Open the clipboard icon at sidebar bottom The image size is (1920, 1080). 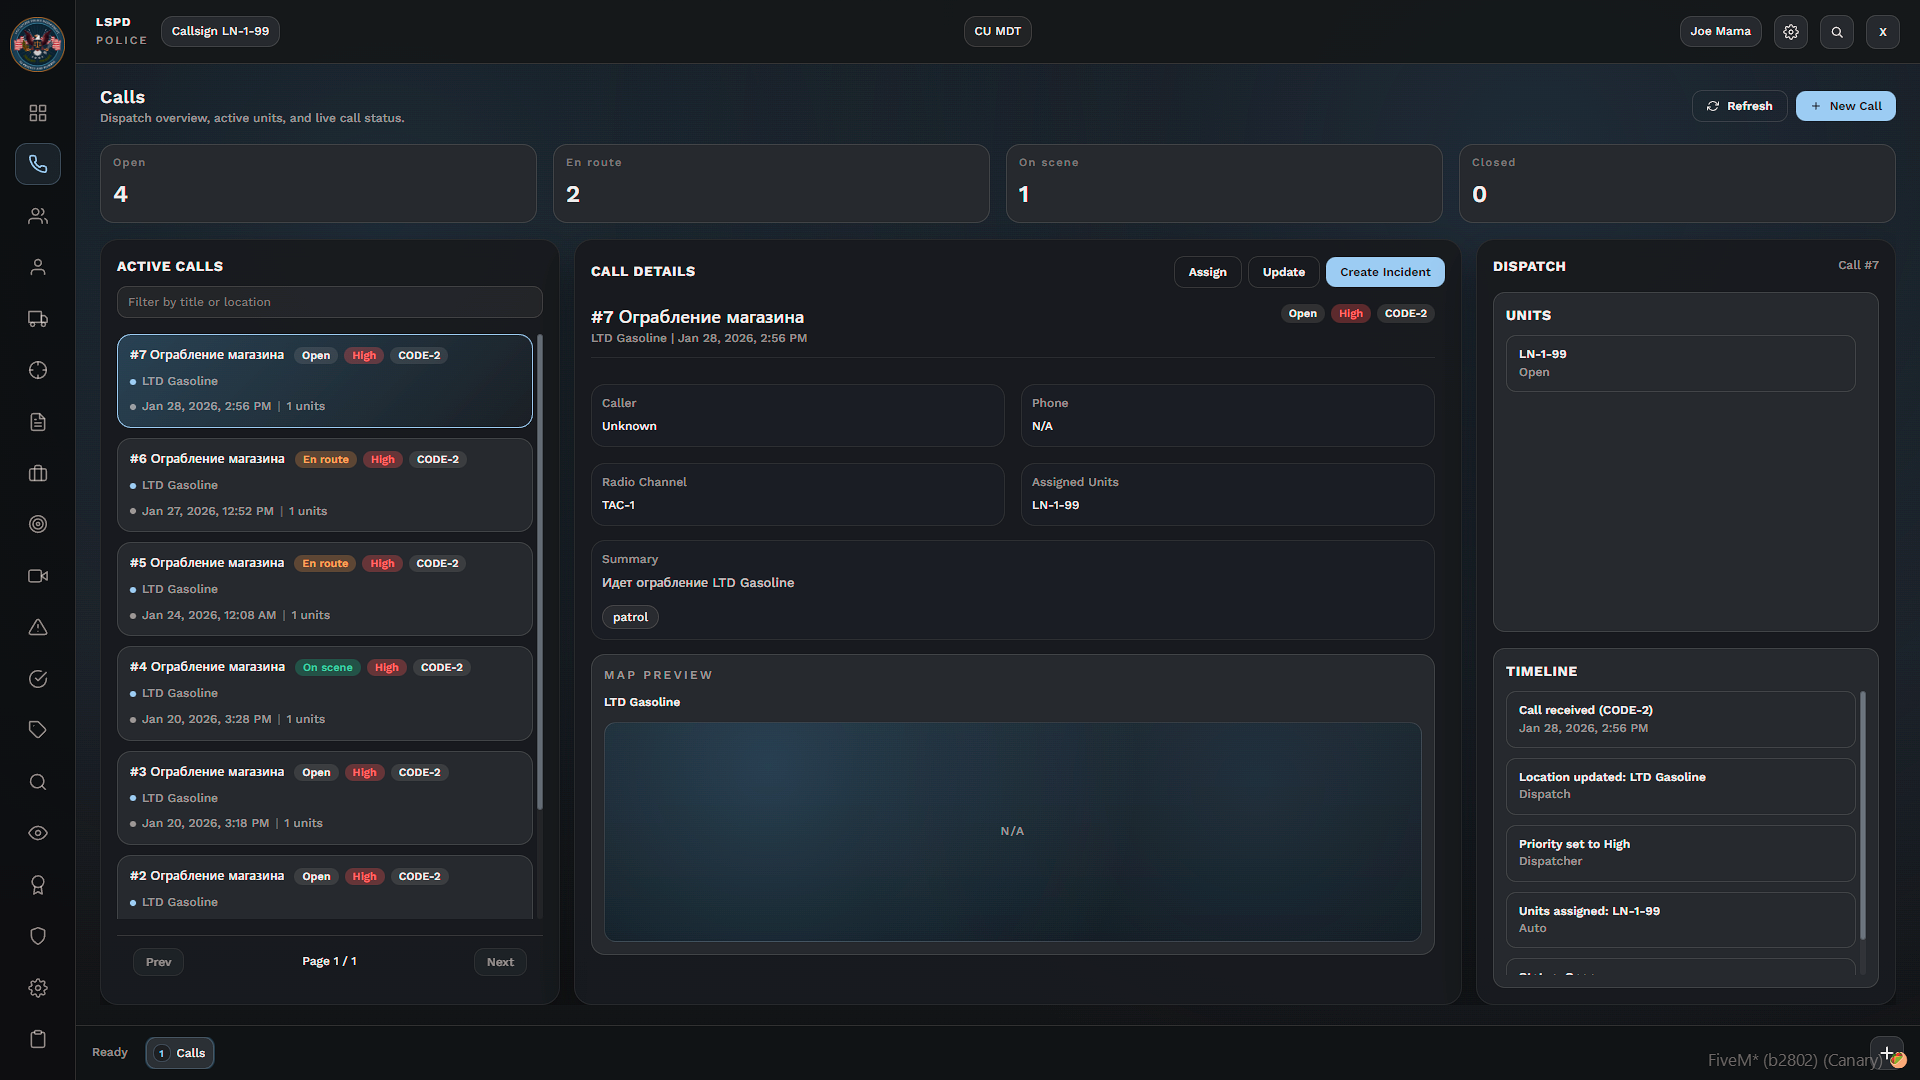tap(38, 1039)
